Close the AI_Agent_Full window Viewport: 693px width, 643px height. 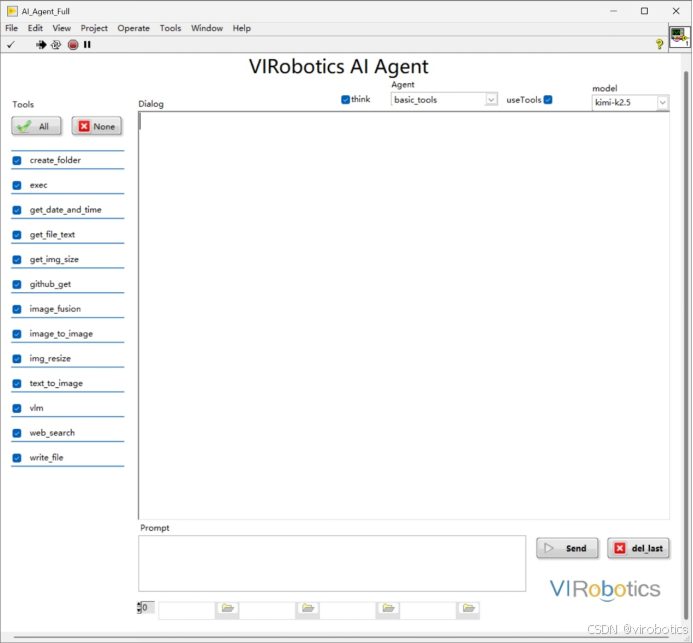pyautogui.click(x=676, y=11)
